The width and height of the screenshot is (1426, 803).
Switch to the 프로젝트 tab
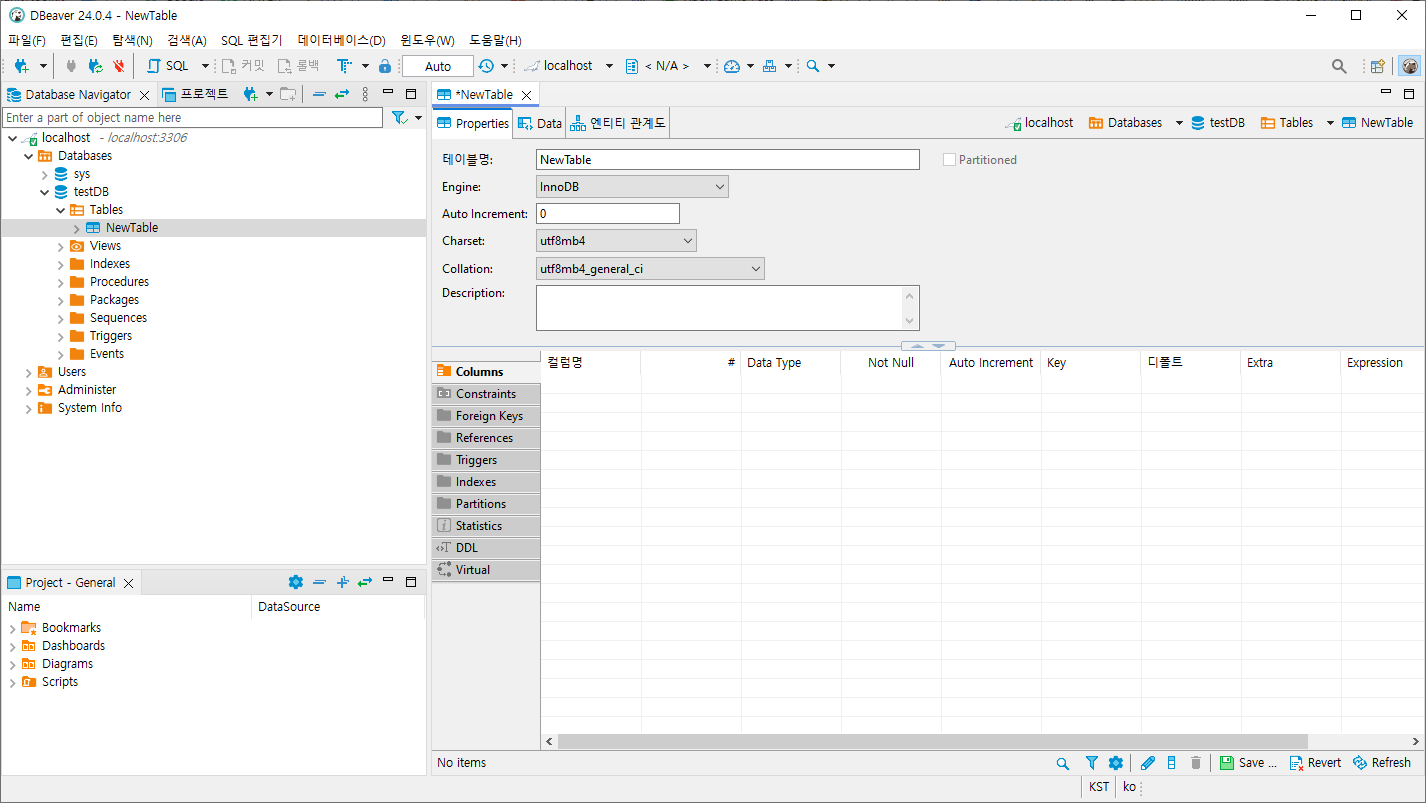(196, 94)
